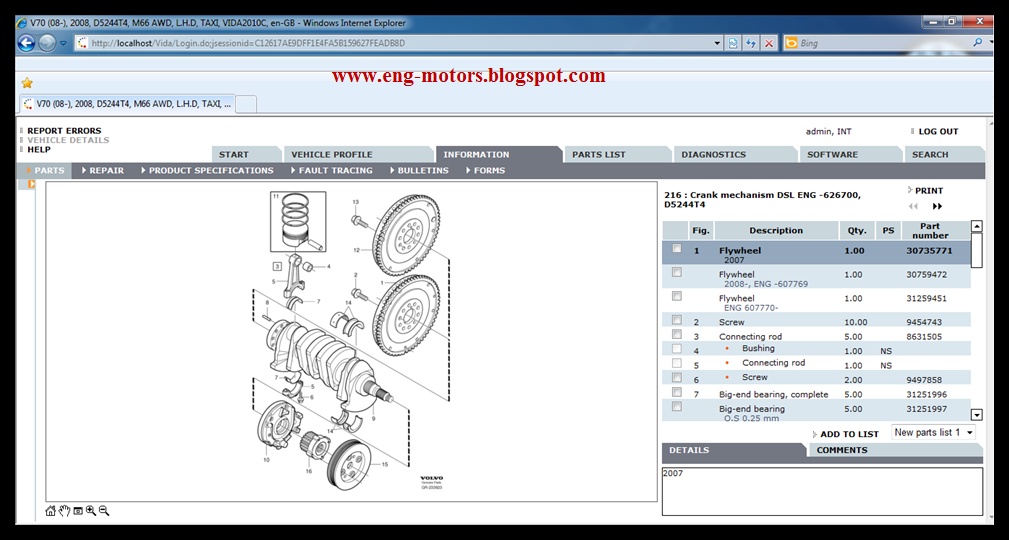Click the parts table scrollbar thumb
Image resolution: width=1009 pixels, height=540 pixels.
[976, 250]
